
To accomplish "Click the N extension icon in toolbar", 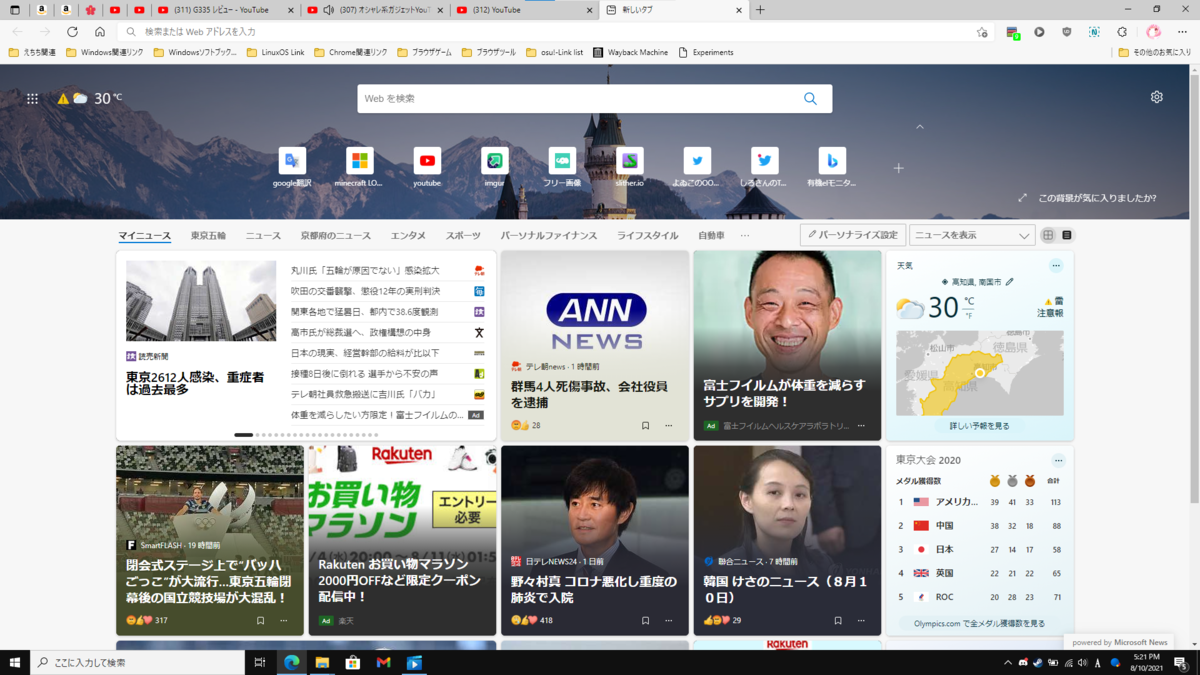I will pos(1094,32).
